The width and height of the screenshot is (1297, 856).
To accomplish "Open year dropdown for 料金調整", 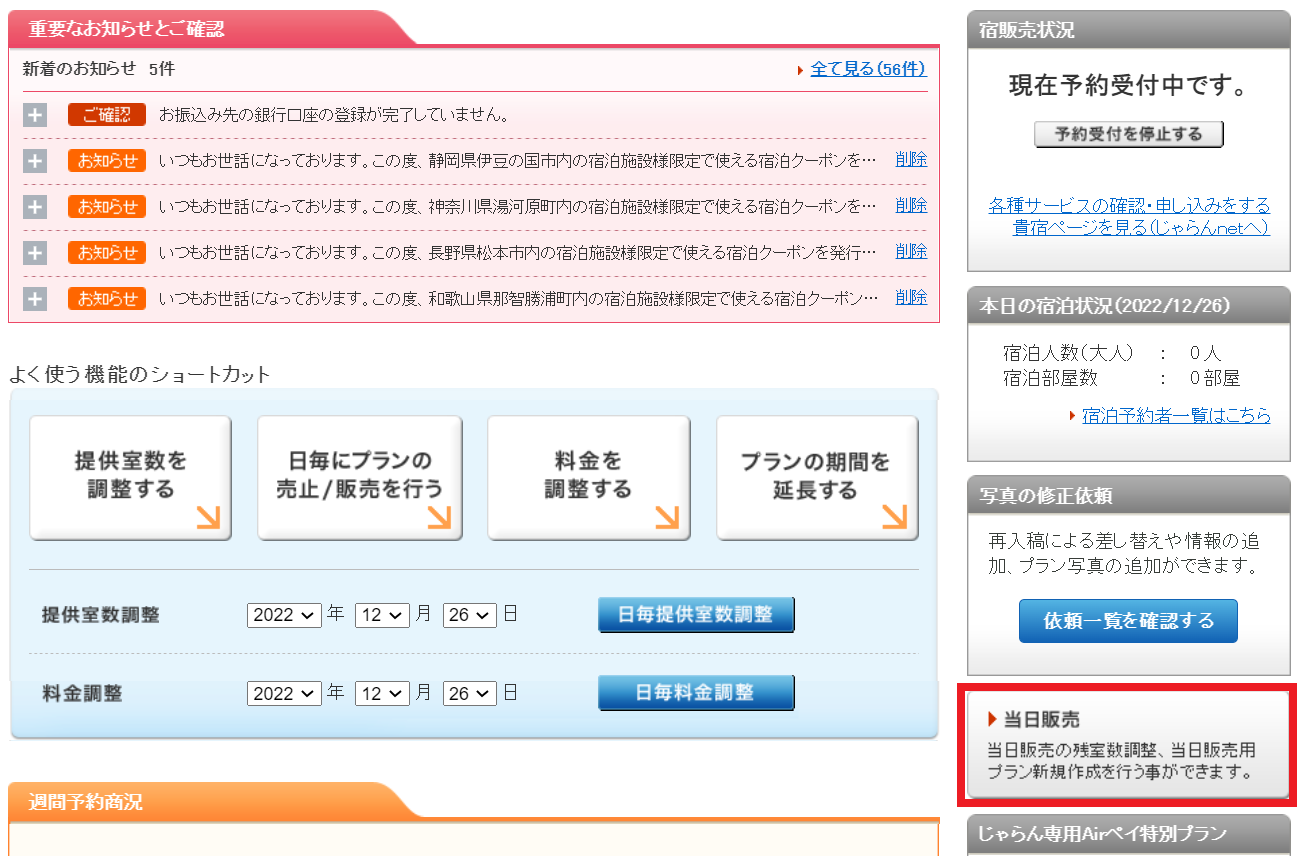I will (x=284, y=693).
